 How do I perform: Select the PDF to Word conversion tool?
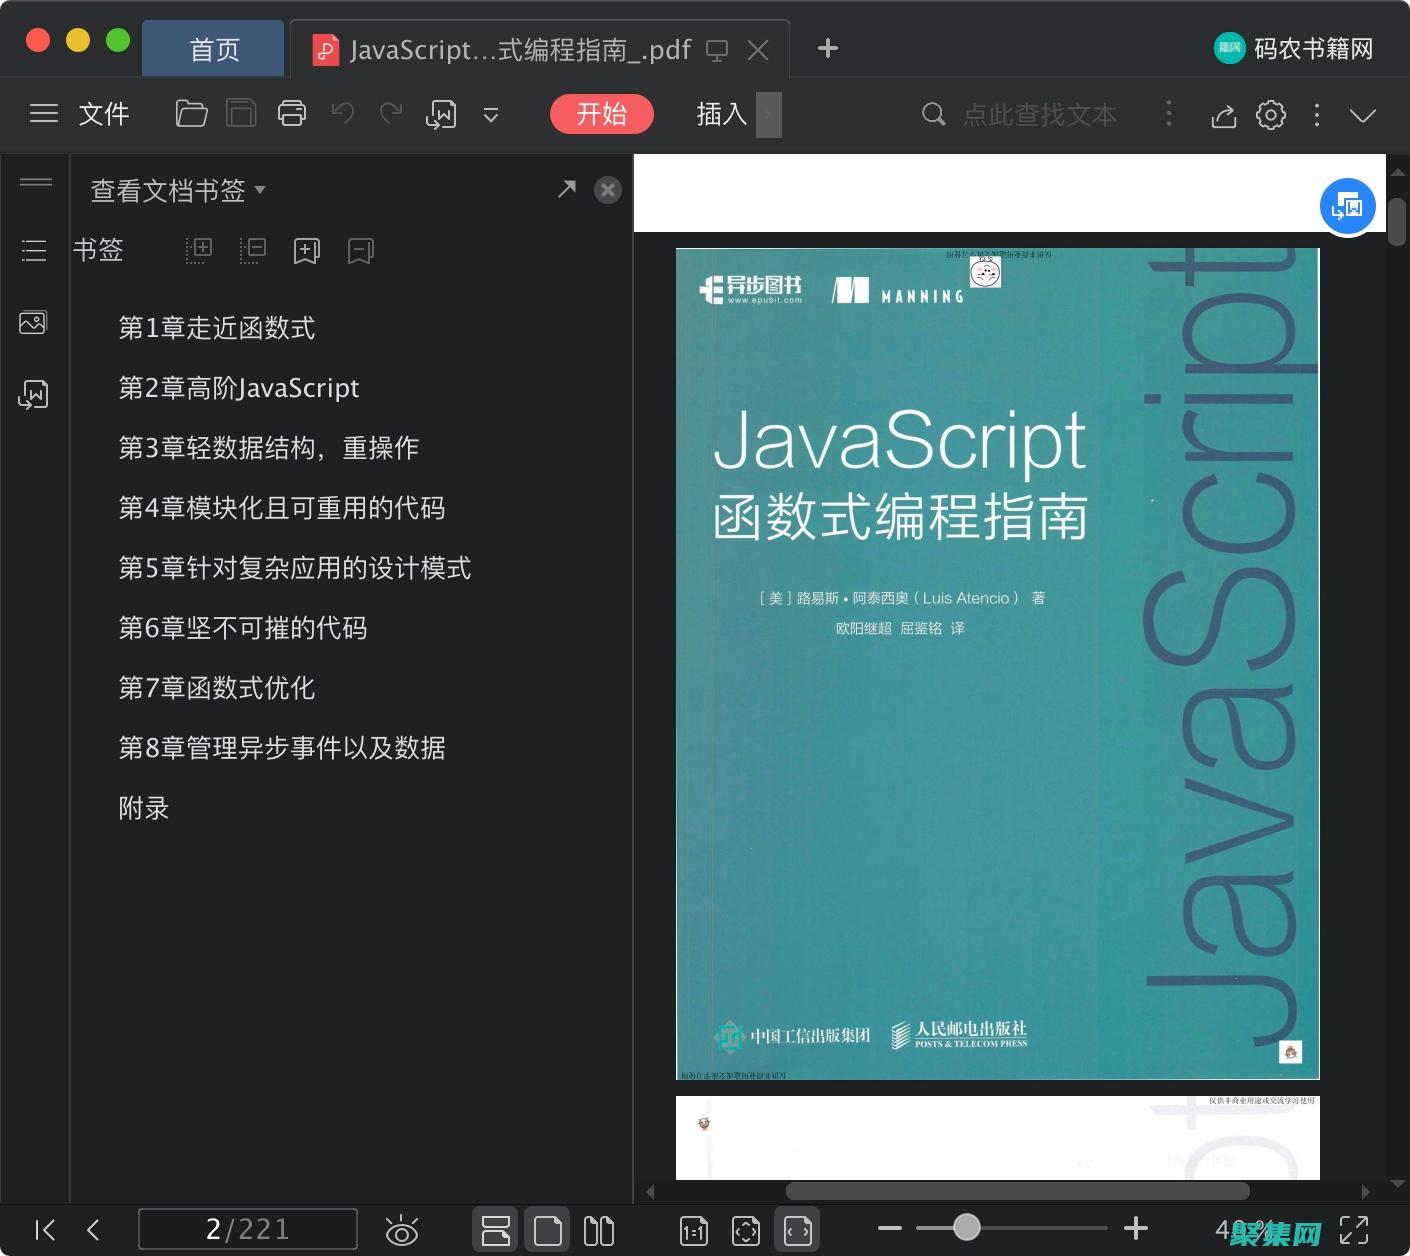tap(441, 114)
